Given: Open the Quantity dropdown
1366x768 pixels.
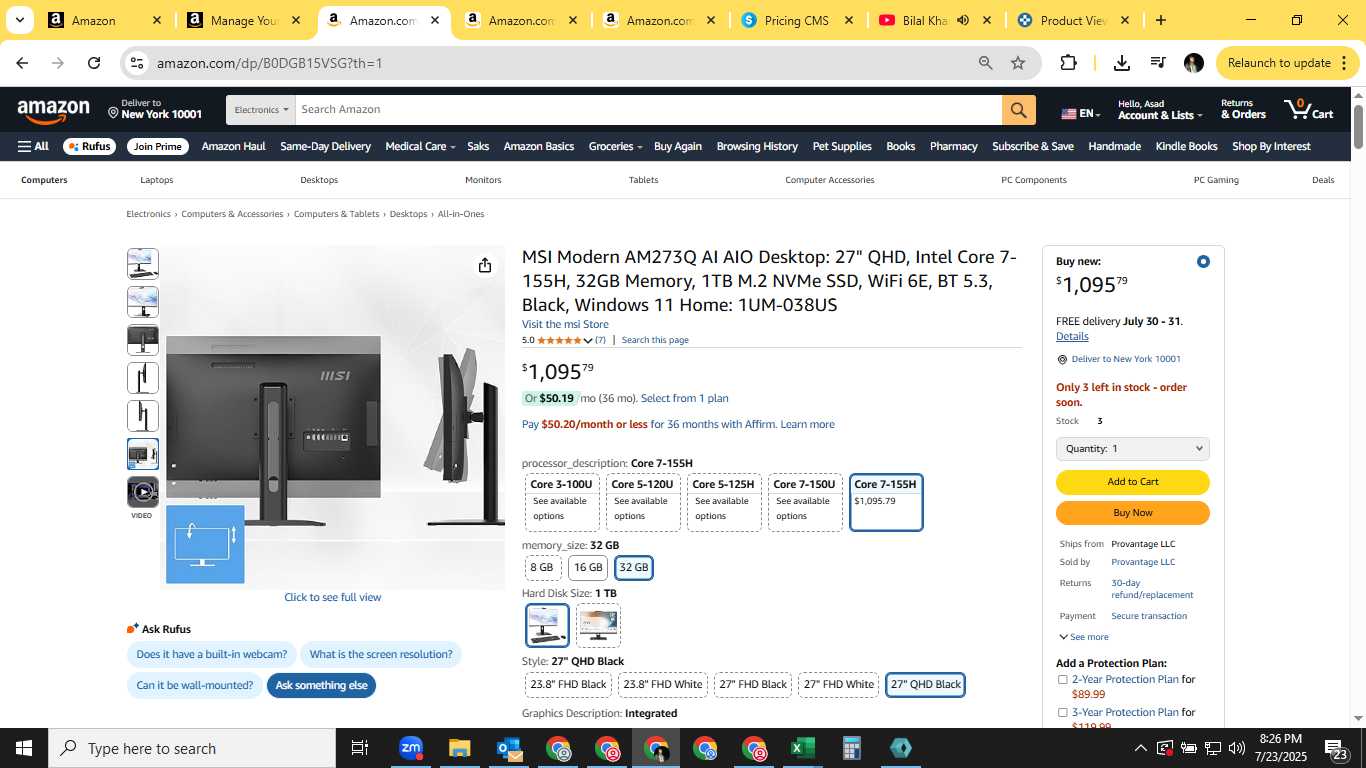Looking at the screenshot, I should (x=1133, y=449).
